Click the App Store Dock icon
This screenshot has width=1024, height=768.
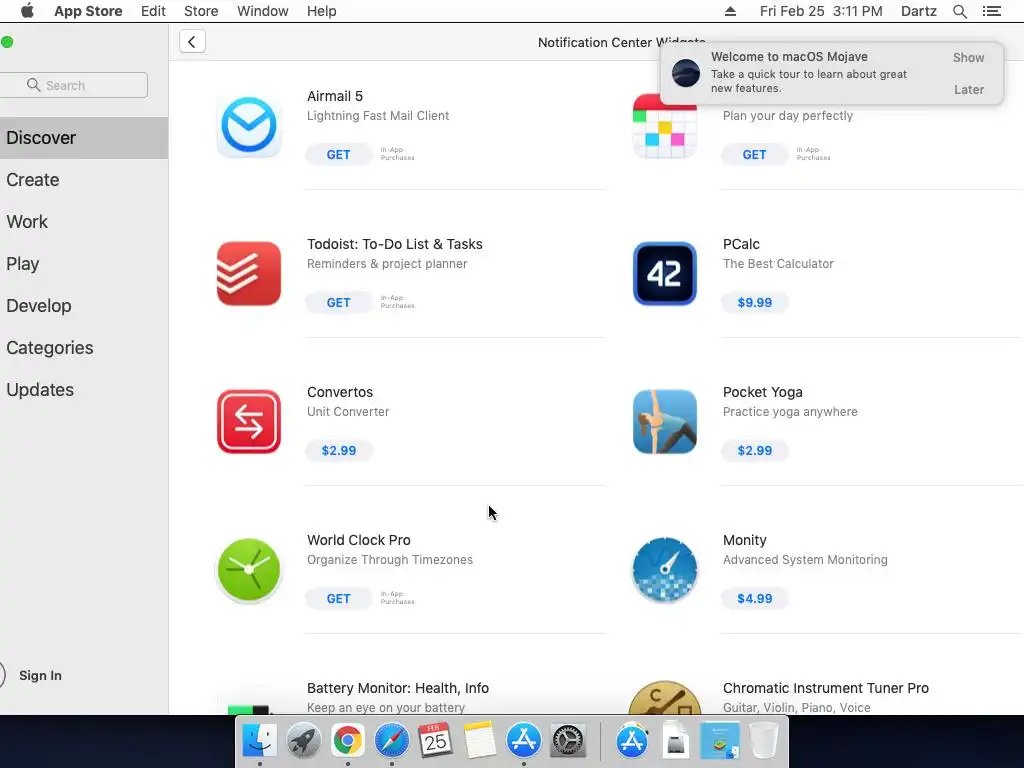point(523,741)
